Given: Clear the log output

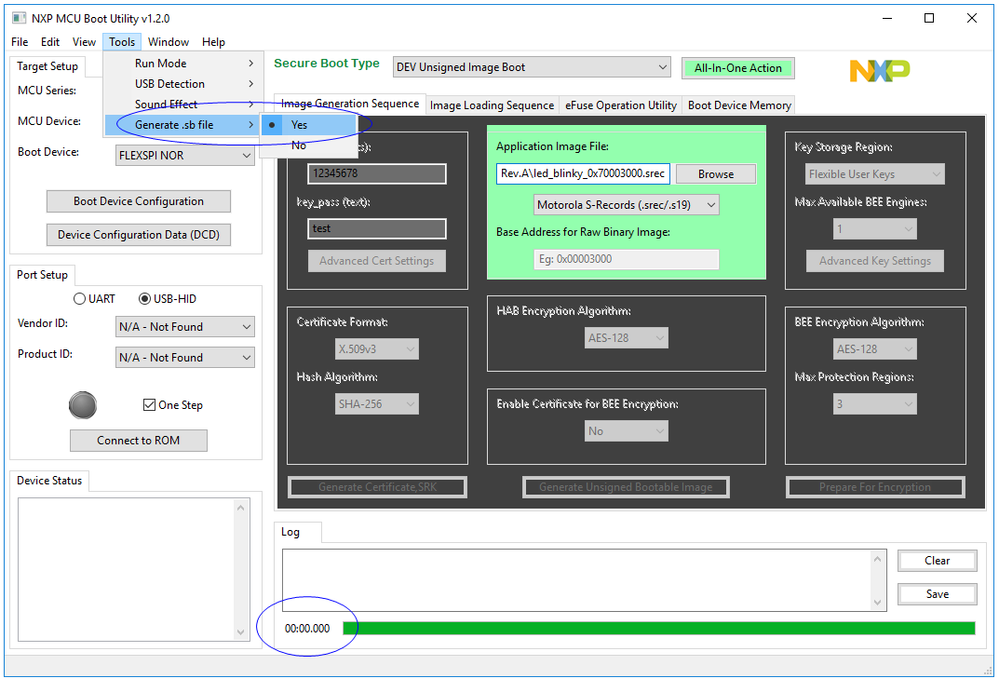Looking at the screenshot, I should coord(937,561).
